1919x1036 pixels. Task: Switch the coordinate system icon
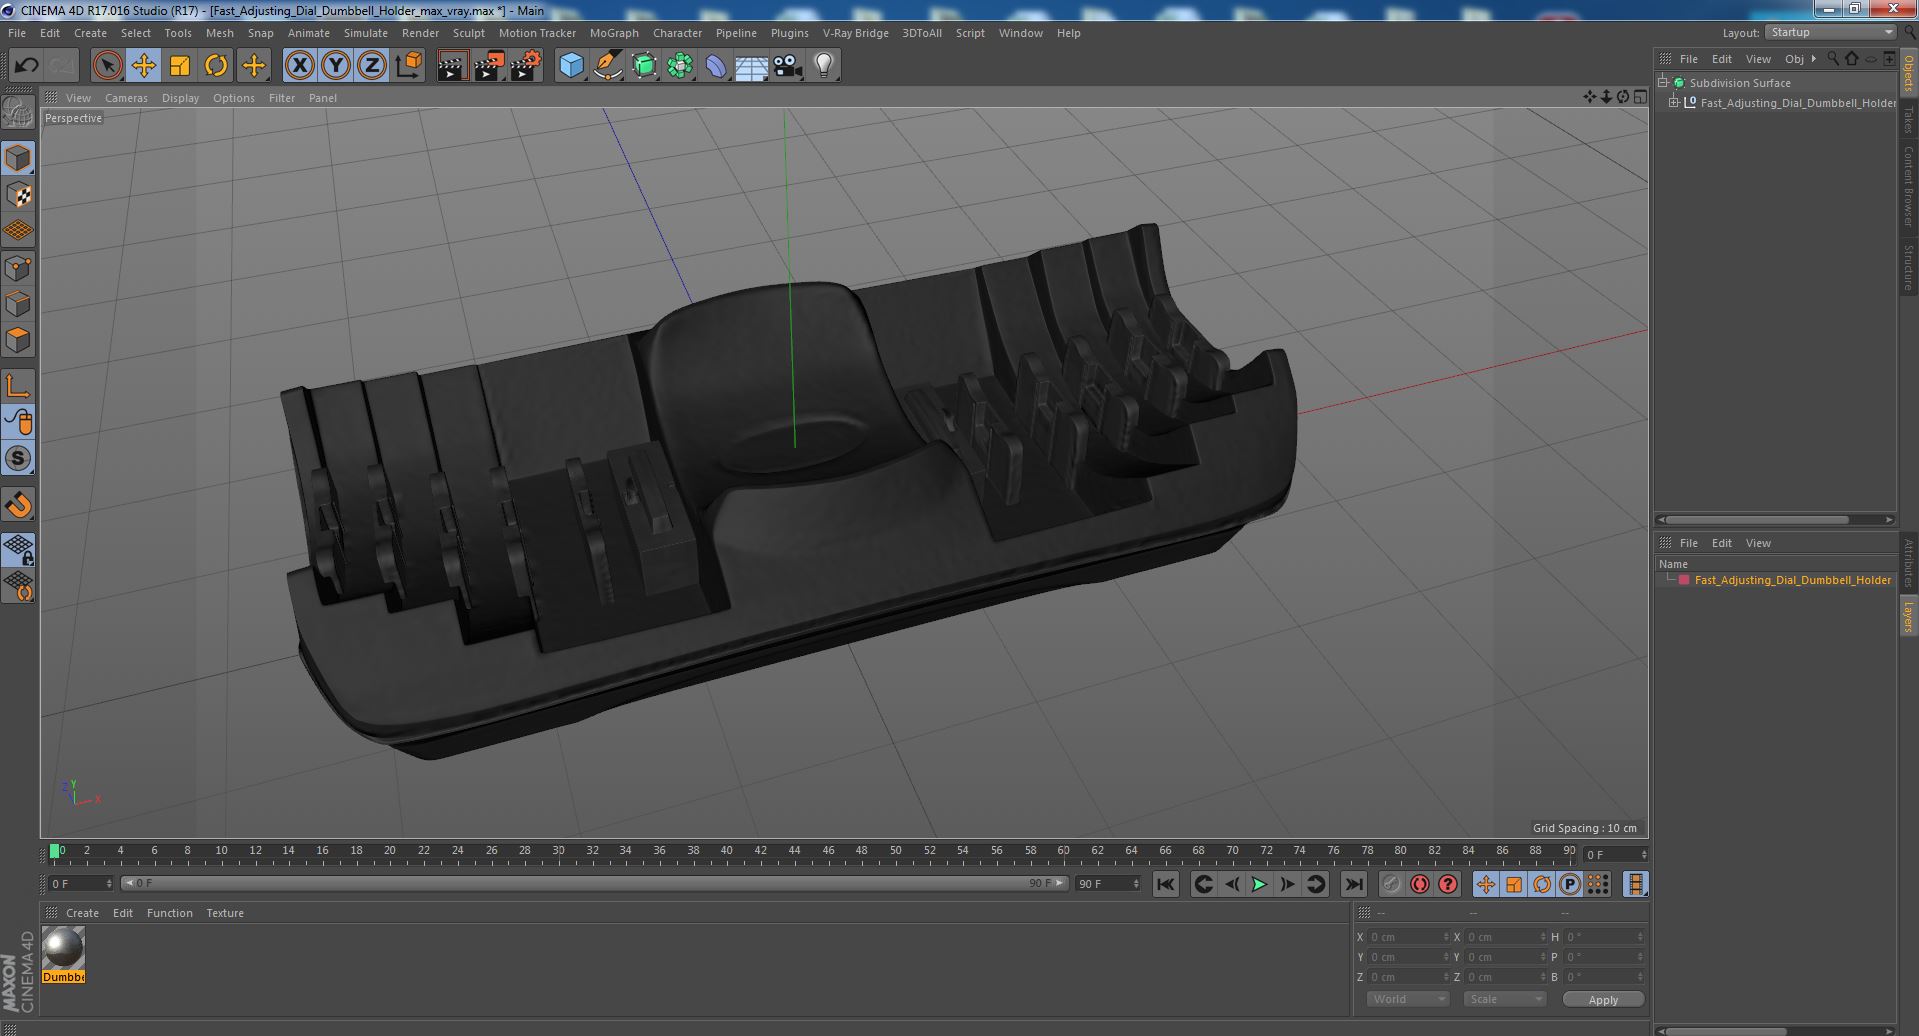click(409, 66)
